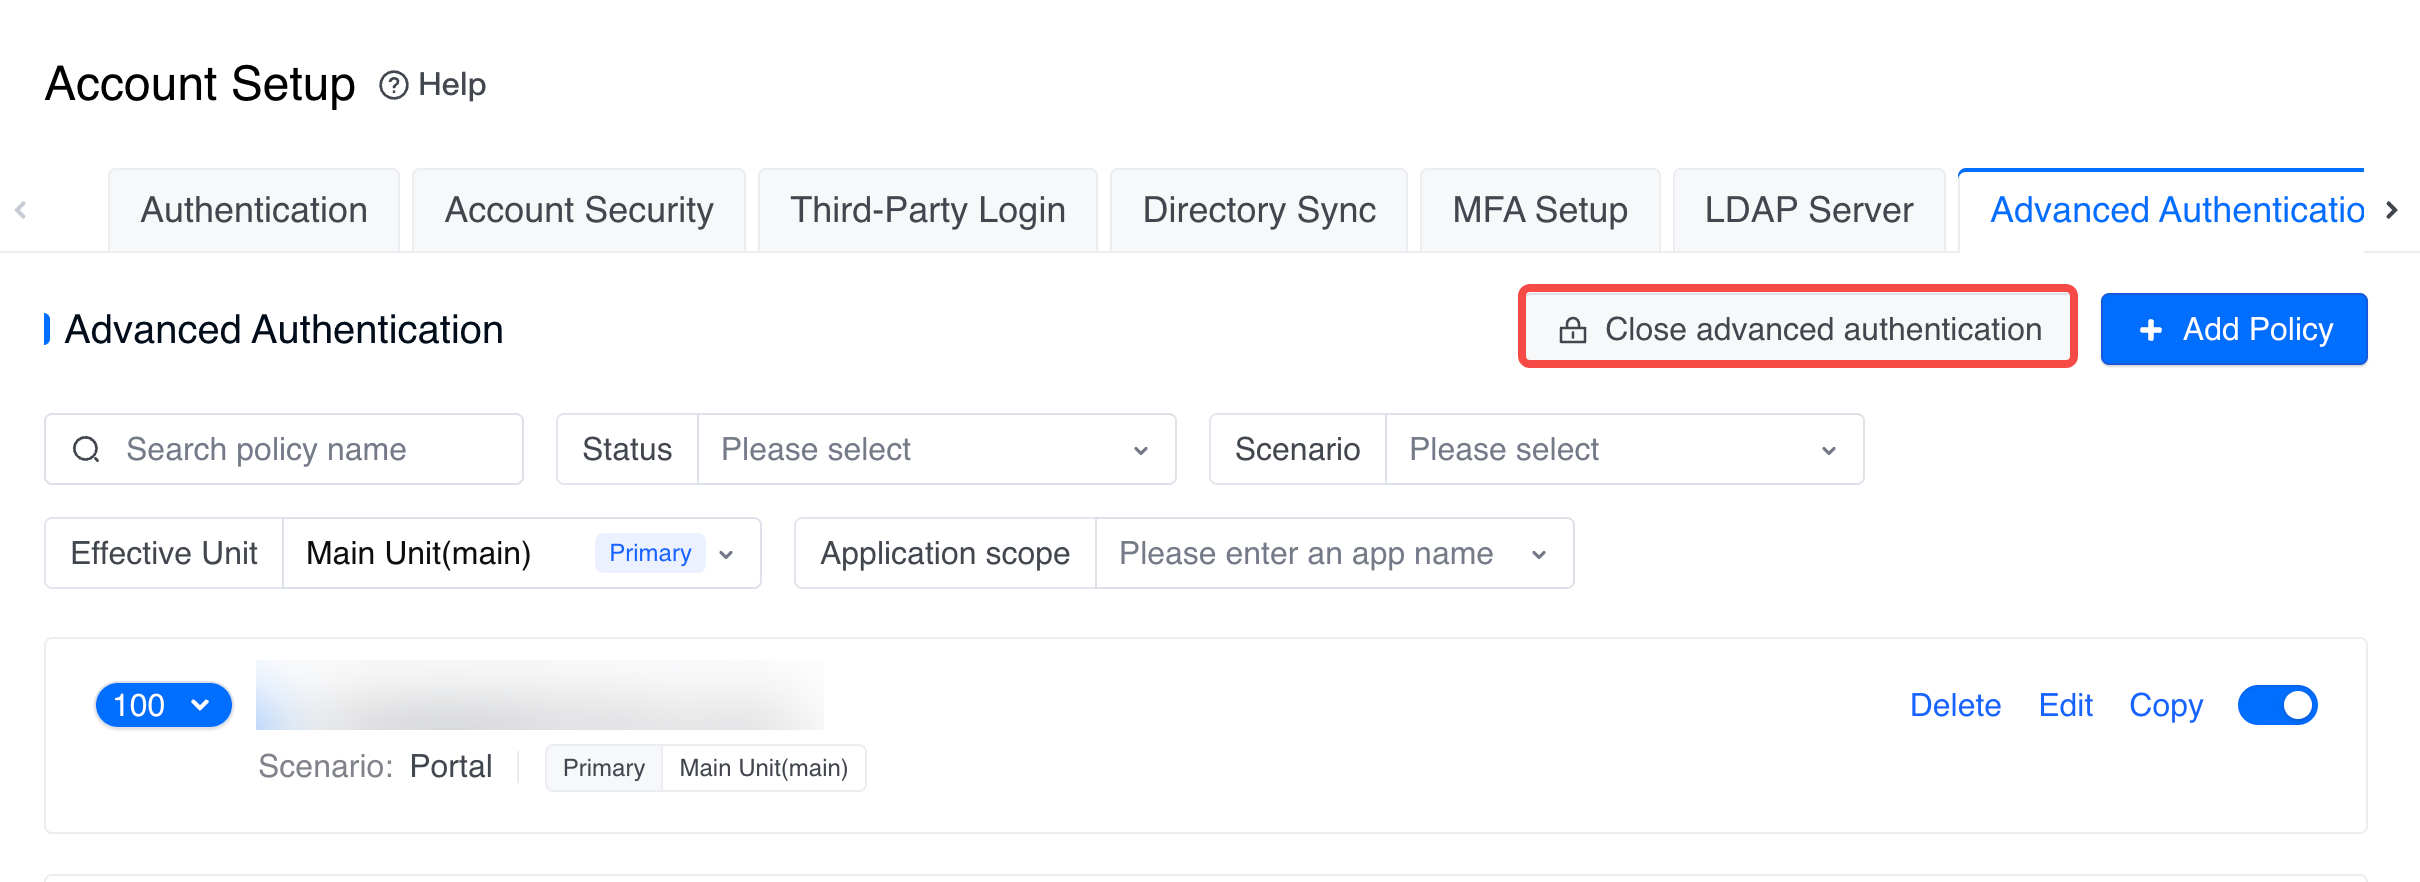This screenshot has height=882, width=2420.
Task: Click the search magnifier icon
Action: [x=87, y=450]
